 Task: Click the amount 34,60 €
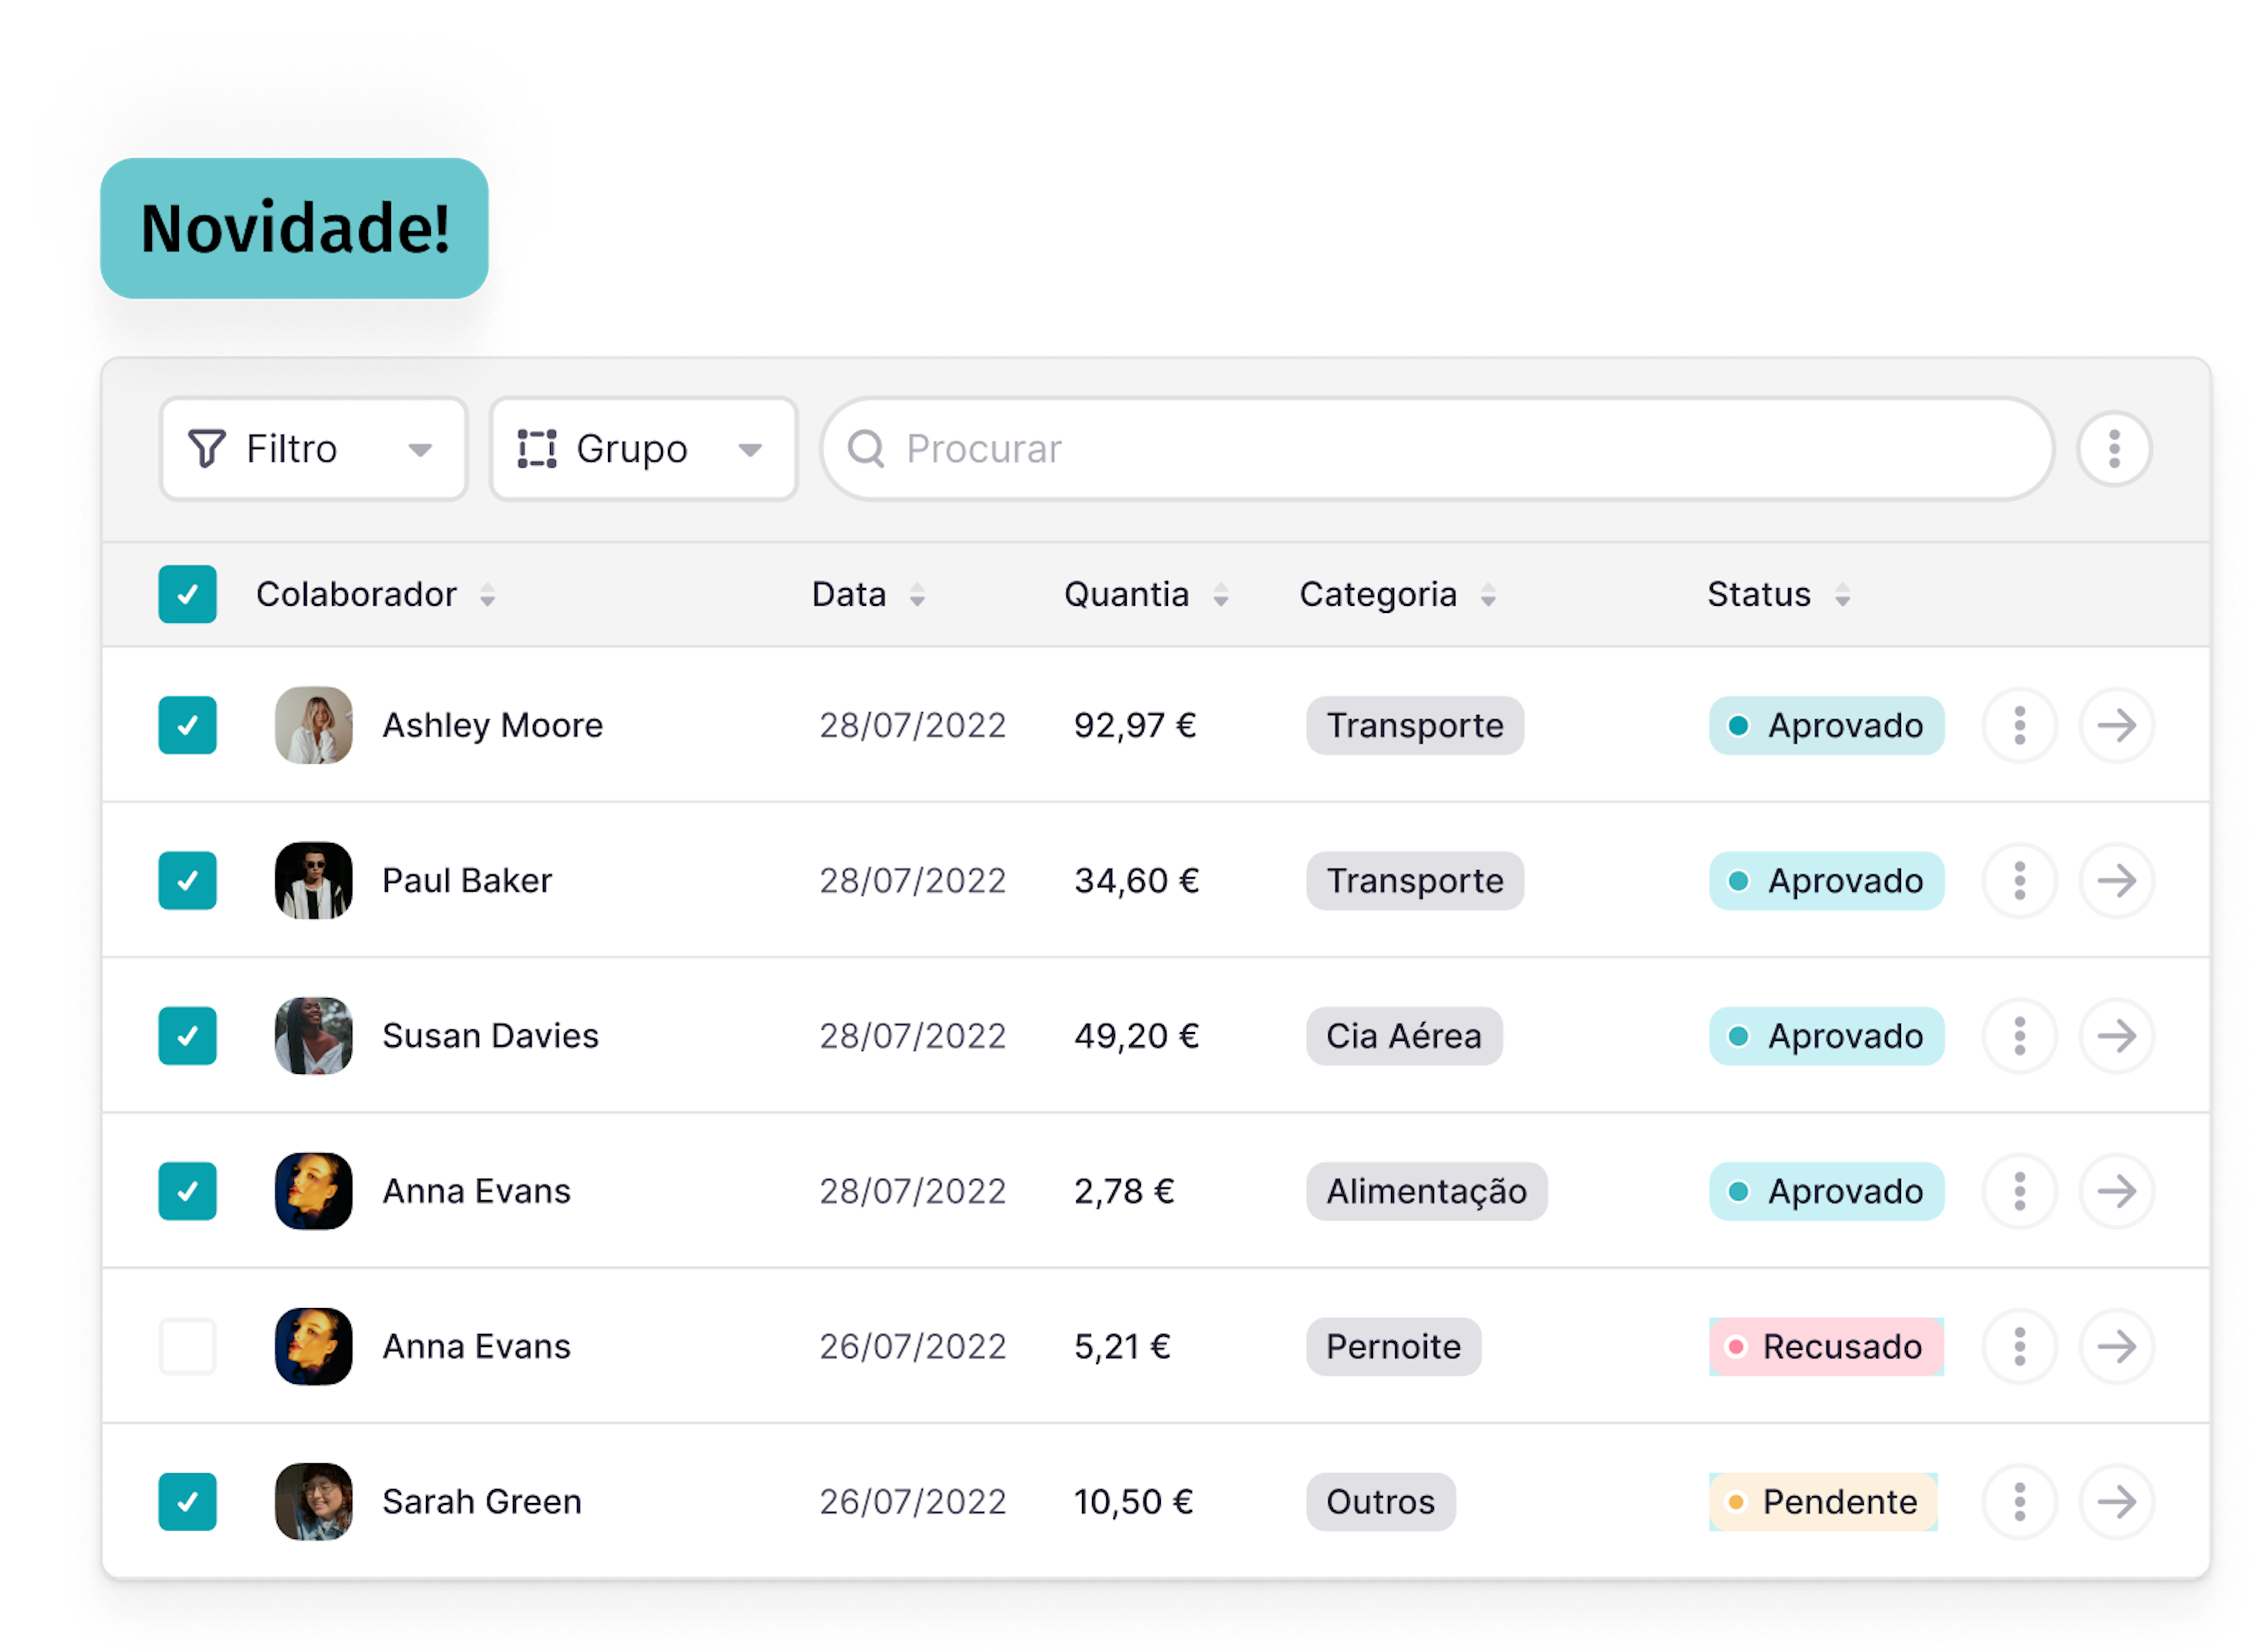tap(1136, 880)
